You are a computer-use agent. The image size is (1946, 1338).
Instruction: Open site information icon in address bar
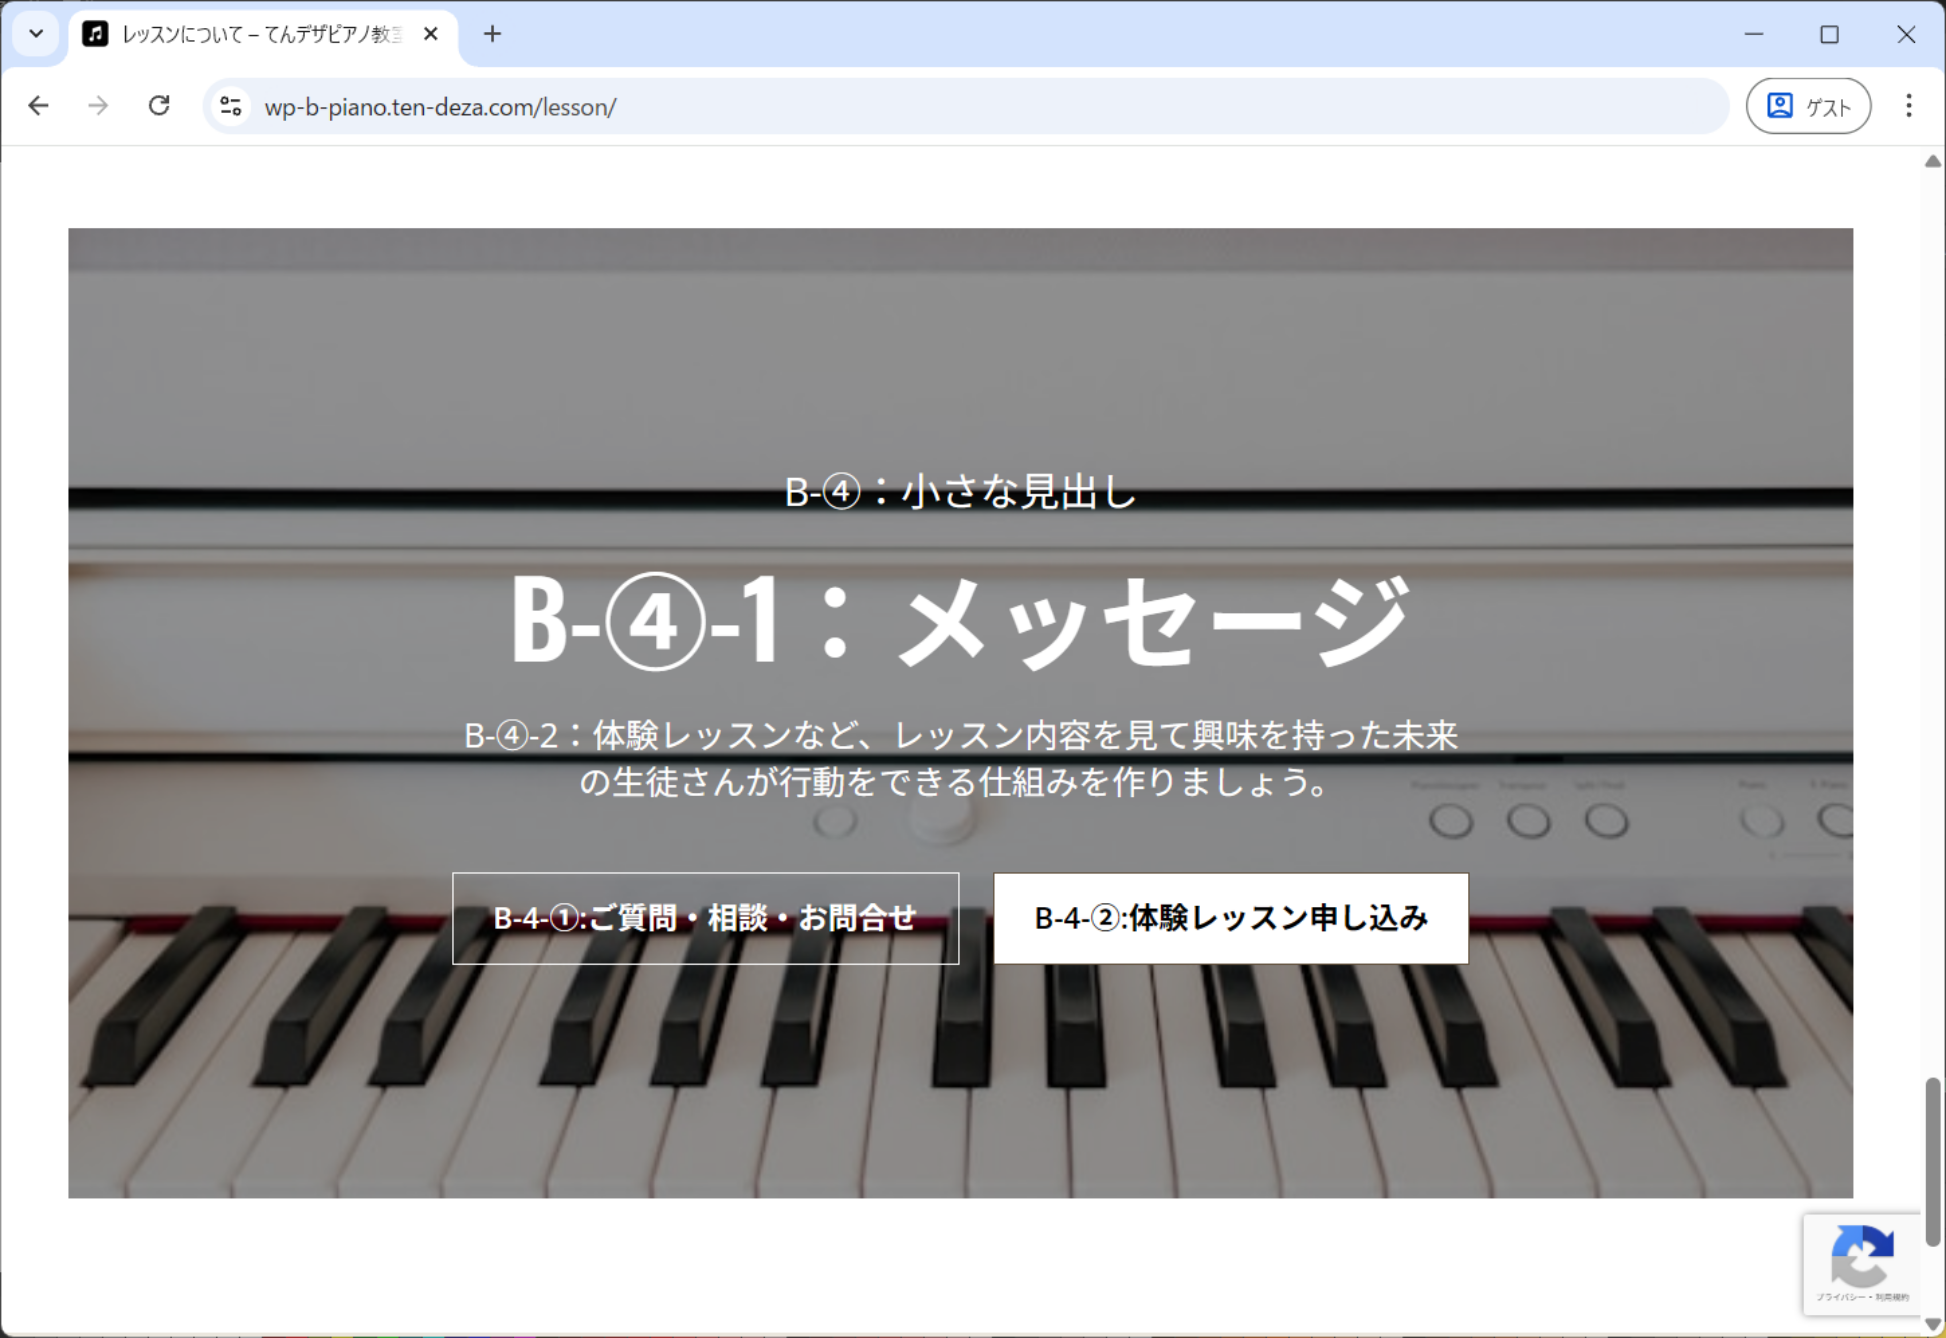[231, 106]
